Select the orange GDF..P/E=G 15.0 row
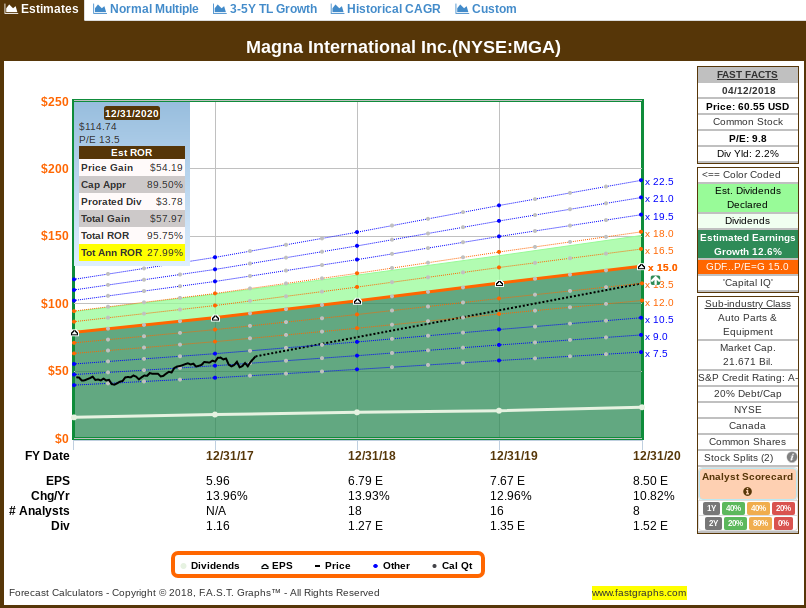 746,267
